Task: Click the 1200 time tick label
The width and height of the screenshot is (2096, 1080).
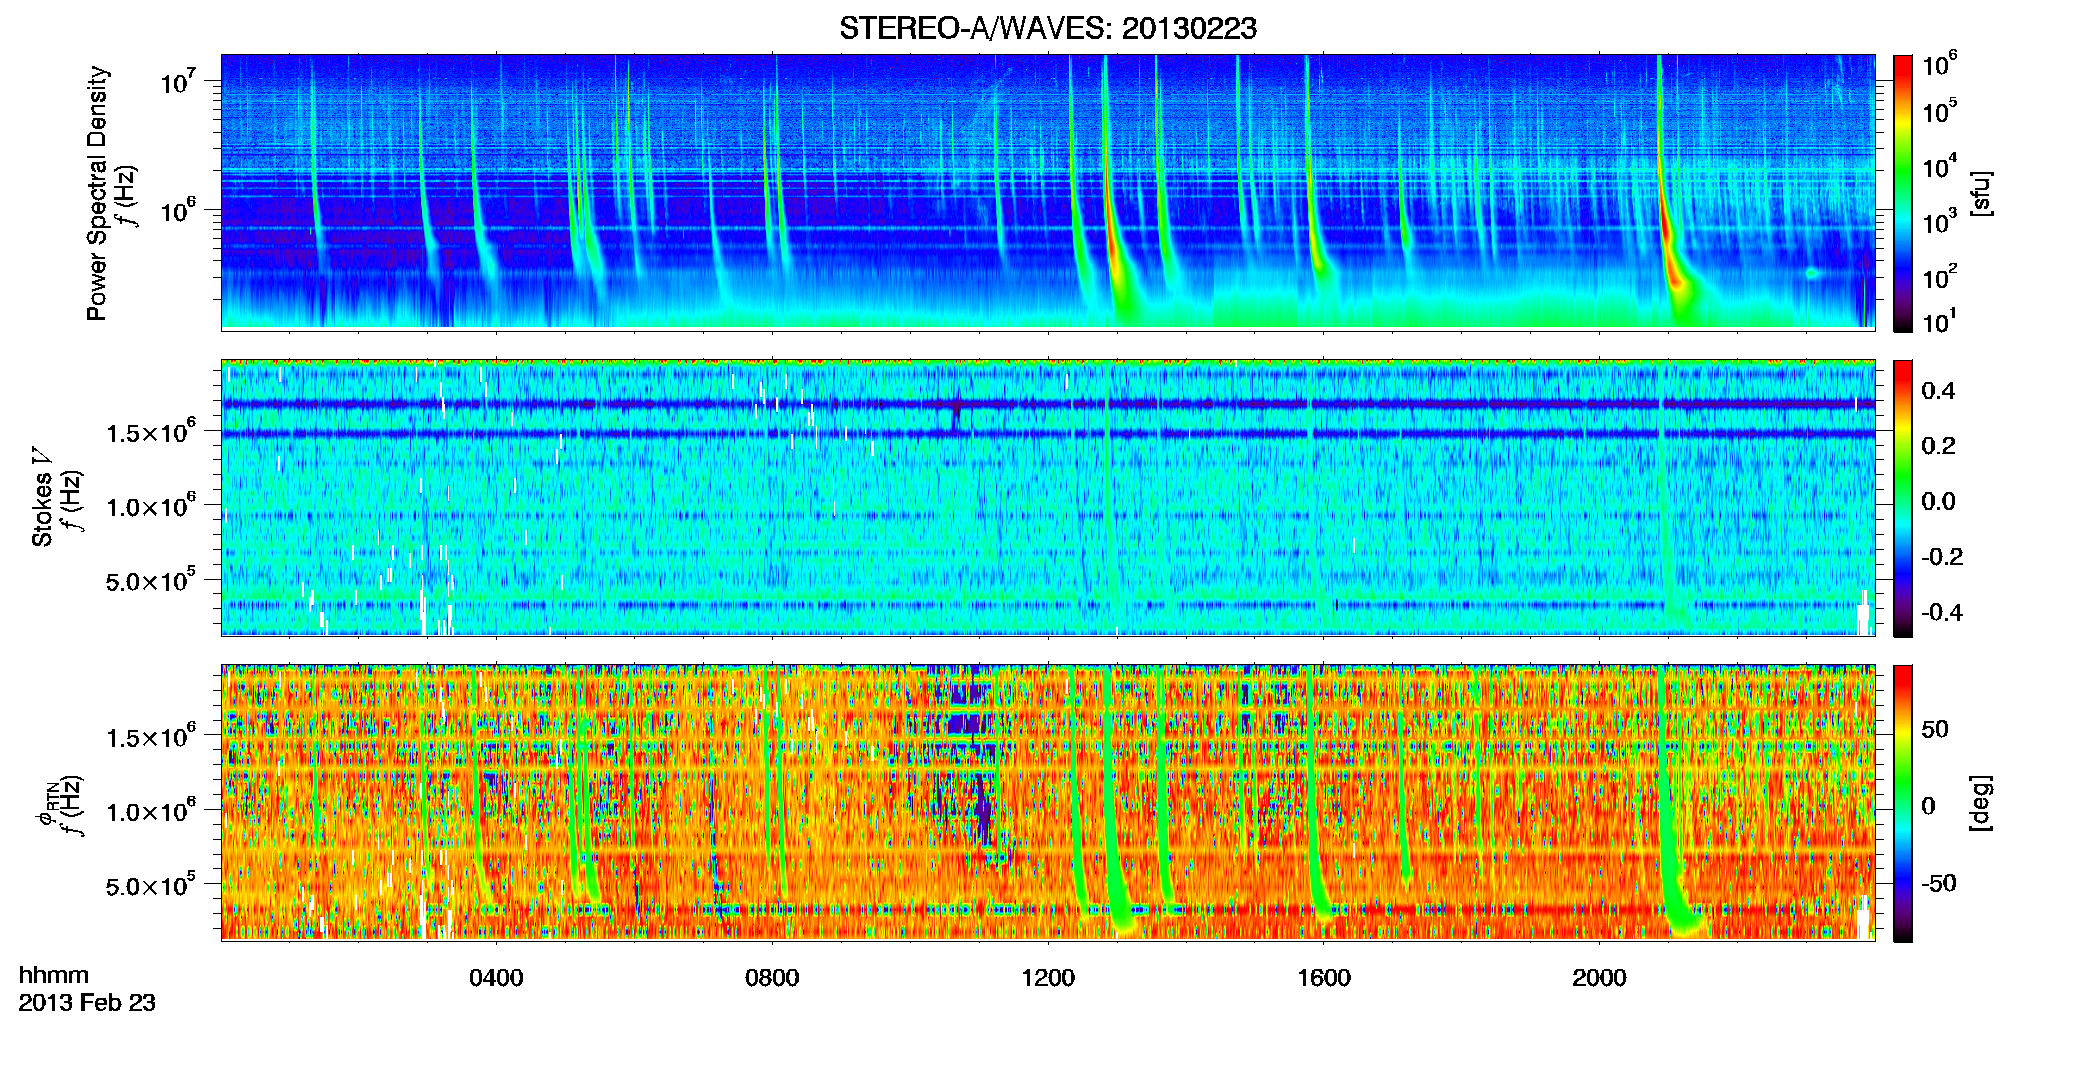Action: coord(1048,978)
